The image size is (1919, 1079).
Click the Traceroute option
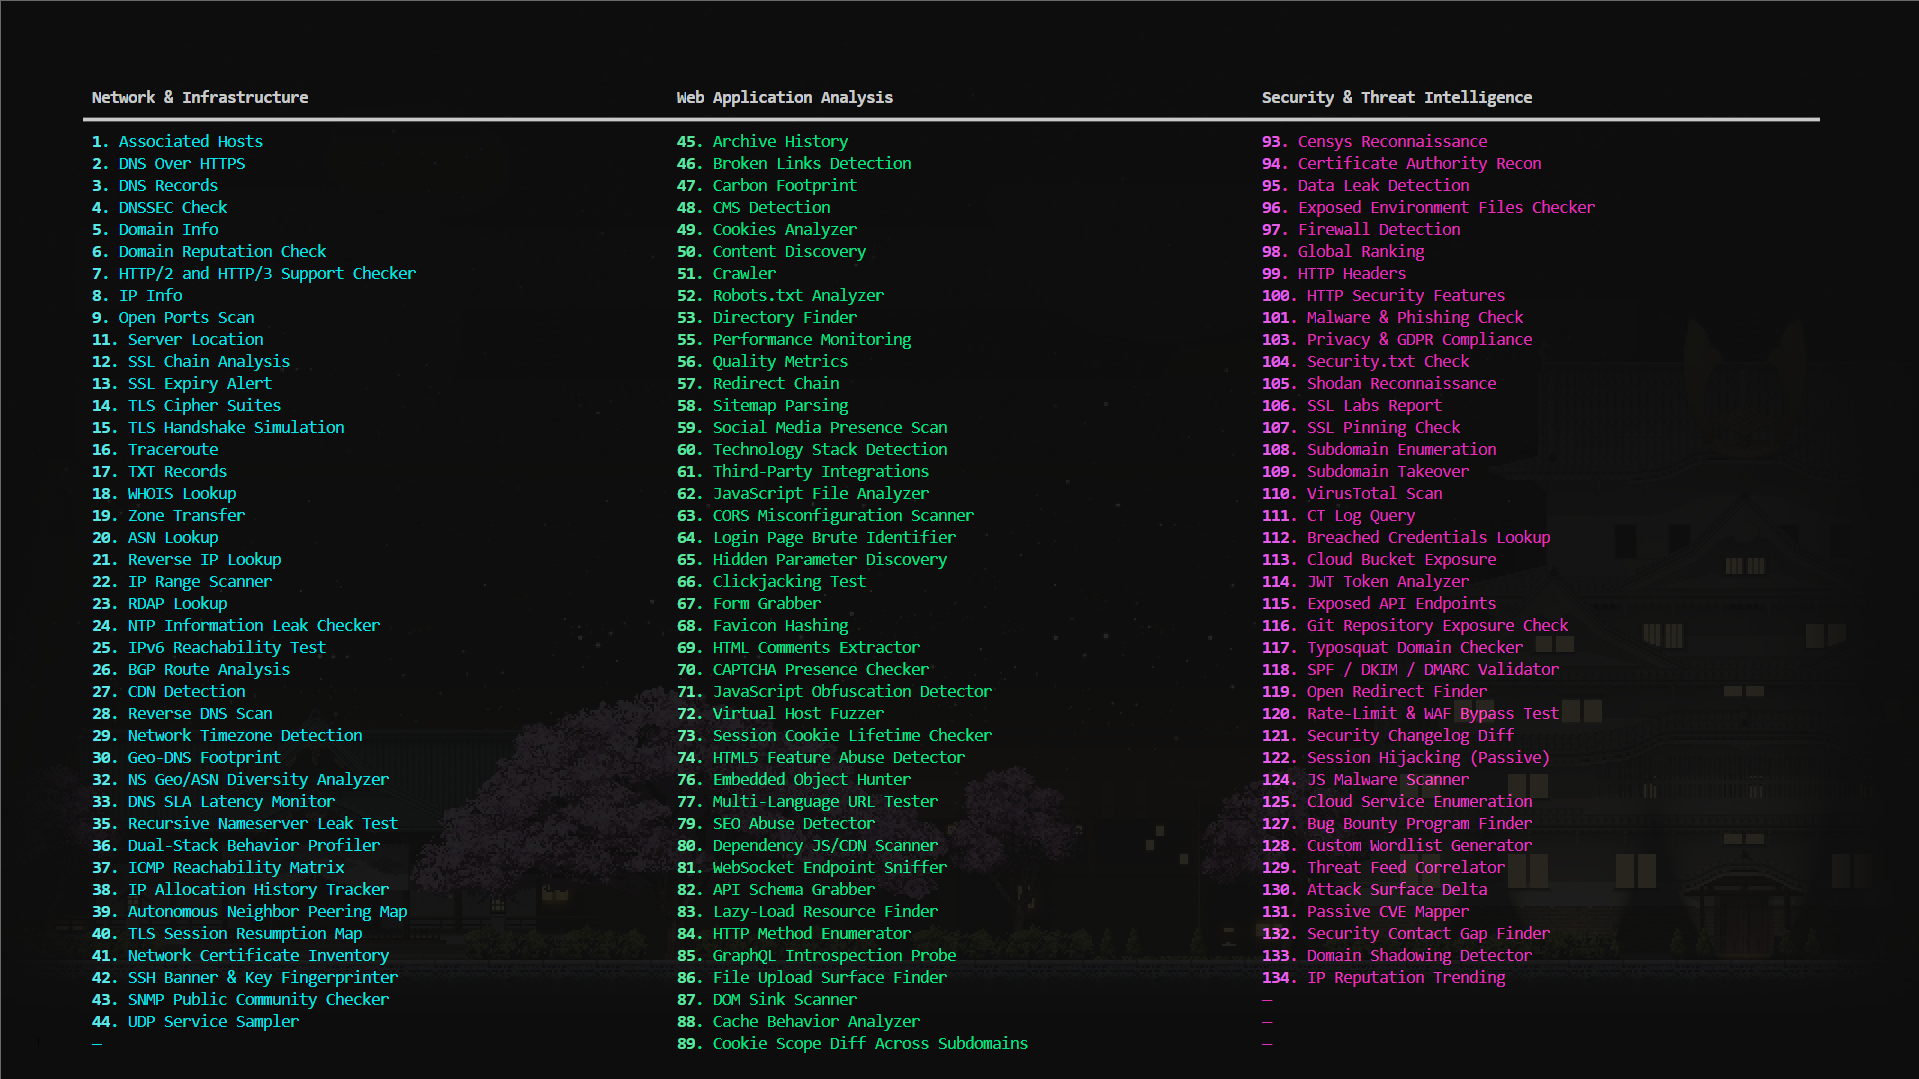tap(172, 450)
